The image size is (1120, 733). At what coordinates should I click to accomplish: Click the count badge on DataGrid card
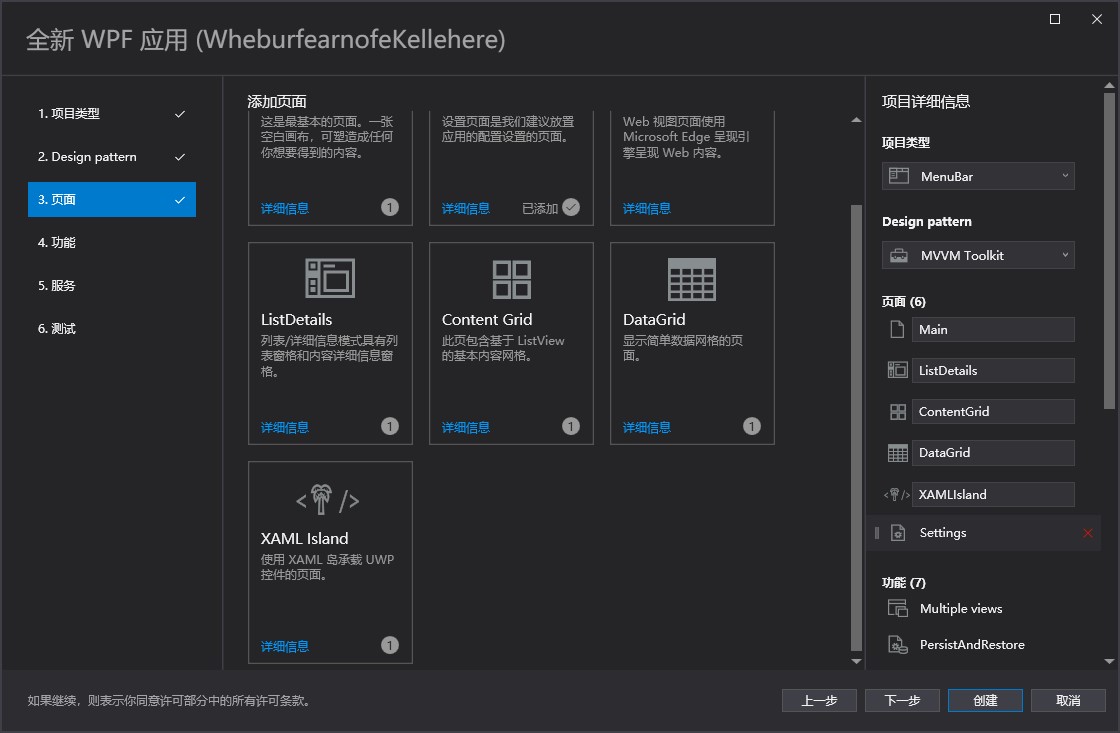coord(751,427)
